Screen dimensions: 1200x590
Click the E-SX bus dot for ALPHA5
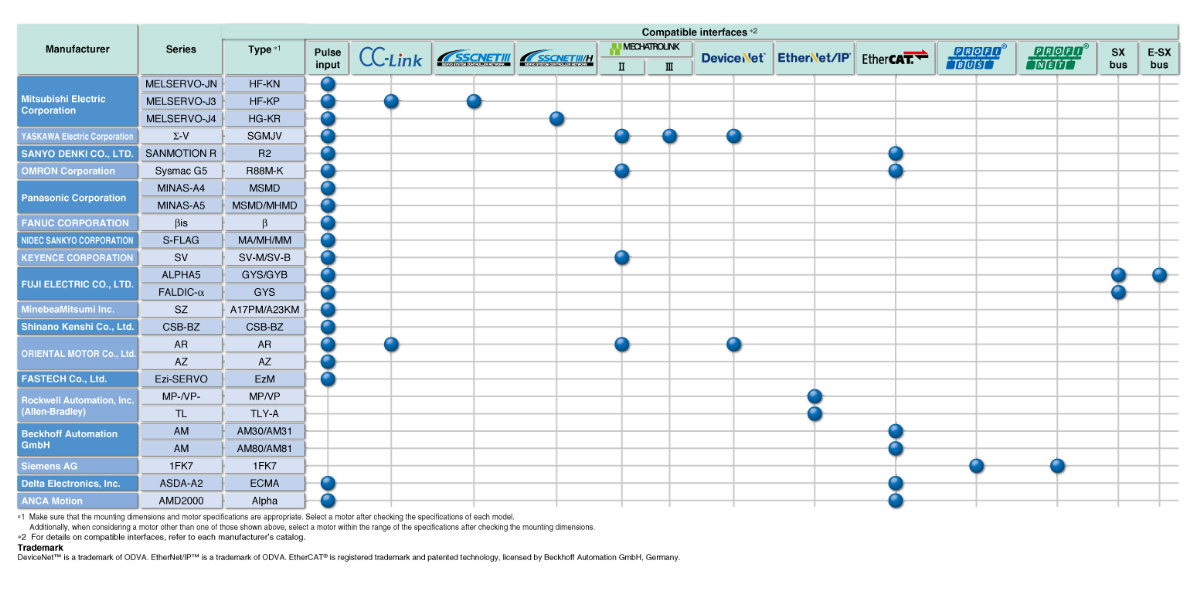1159,275
